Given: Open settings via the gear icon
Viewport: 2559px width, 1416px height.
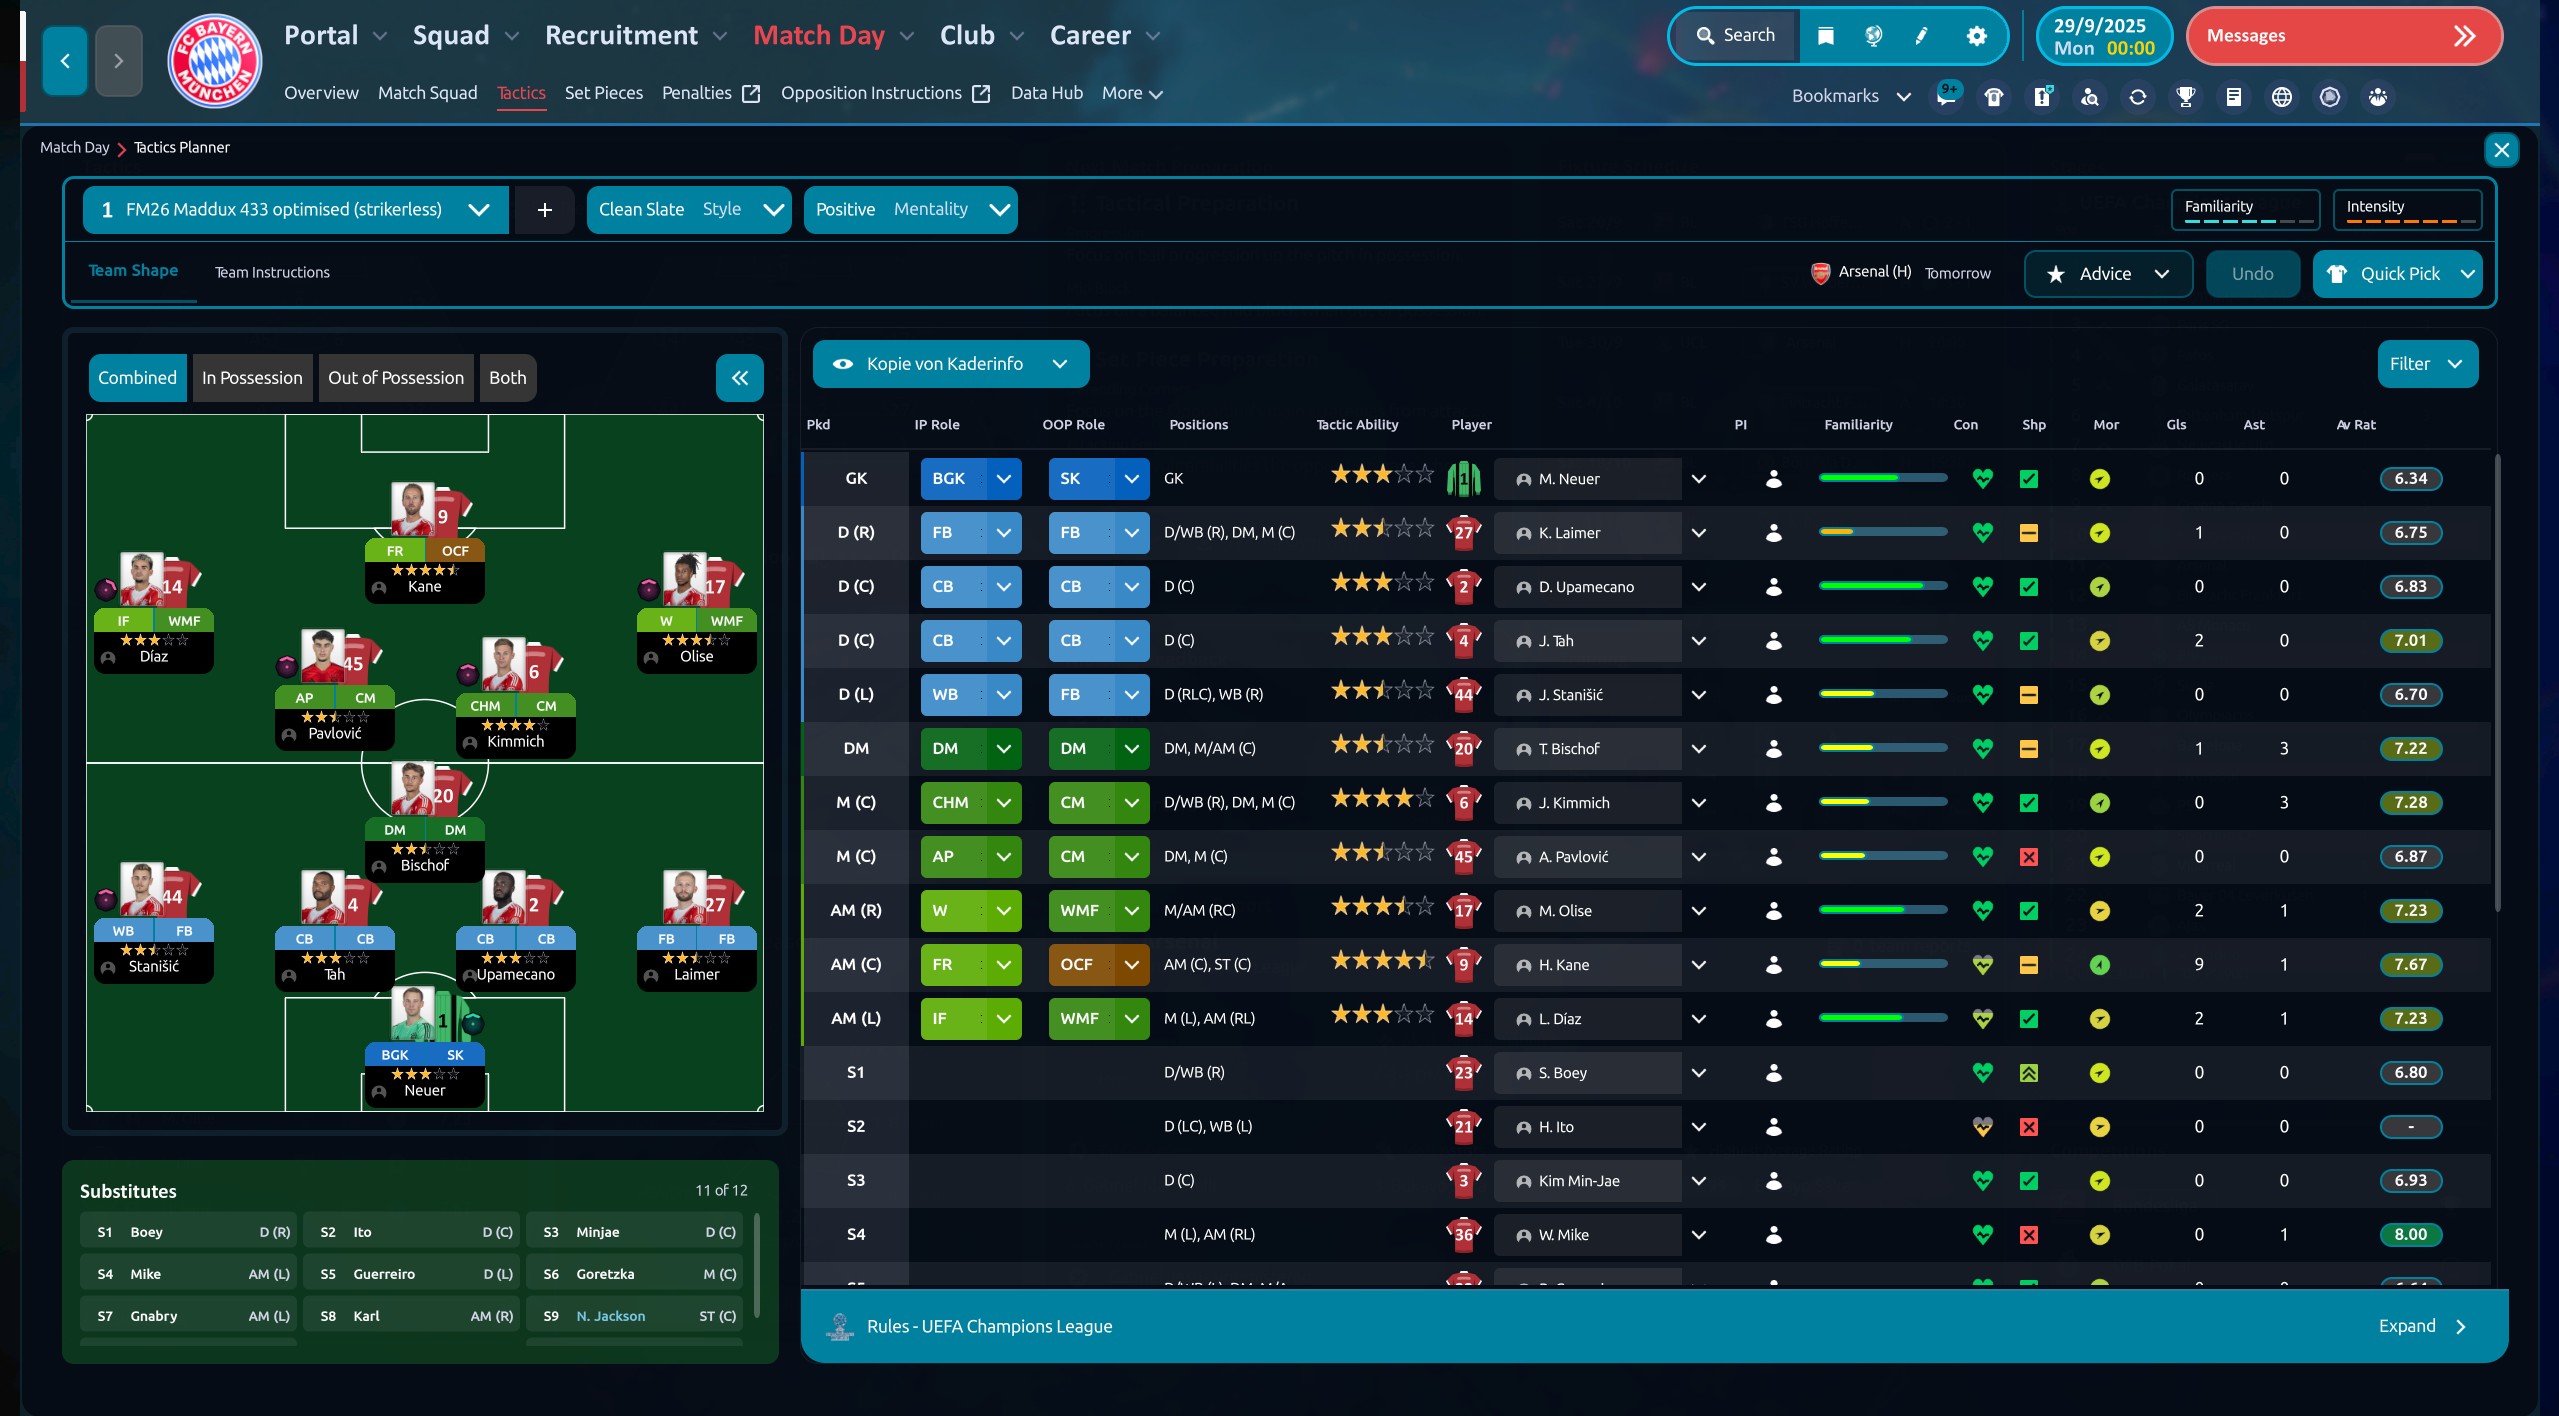Looking at the screenshot, I should point(1974,35).
